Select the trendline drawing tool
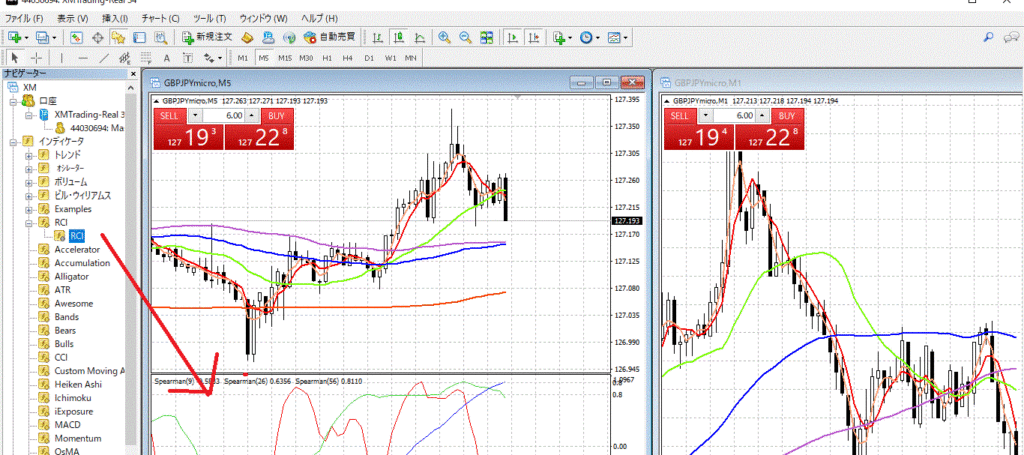 104,58
